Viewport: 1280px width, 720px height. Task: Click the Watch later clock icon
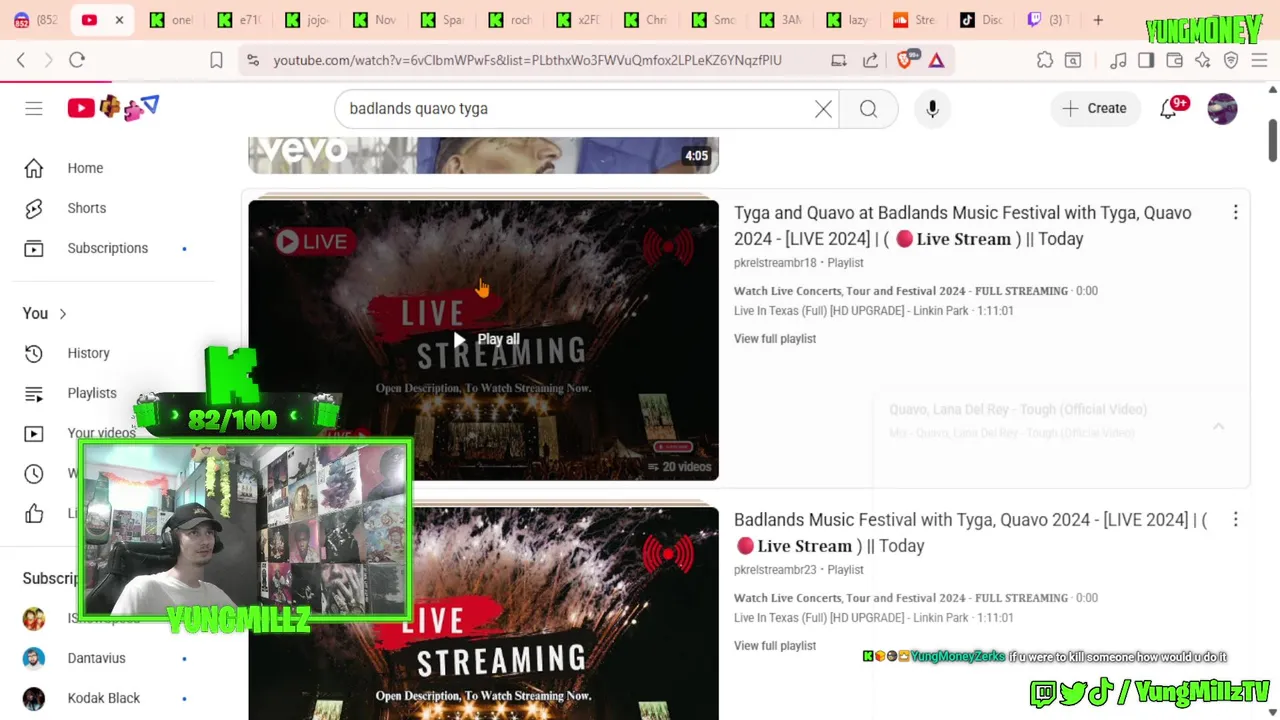pyautogui.click(x=34, y=473)
